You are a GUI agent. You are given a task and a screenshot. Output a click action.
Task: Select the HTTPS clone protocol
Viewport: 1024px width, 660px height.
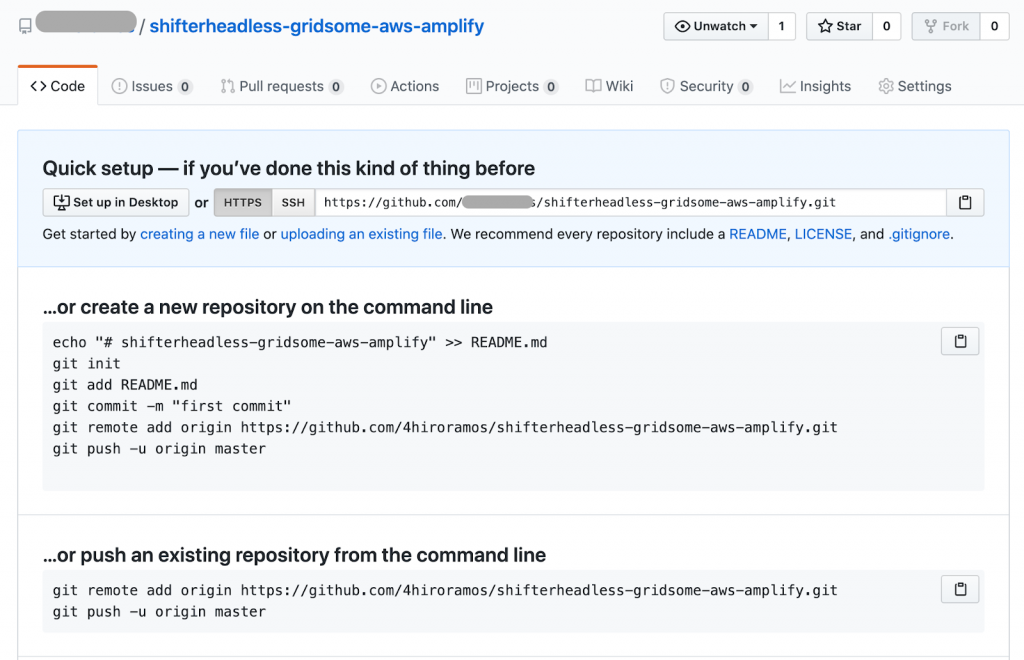[243, 202]
